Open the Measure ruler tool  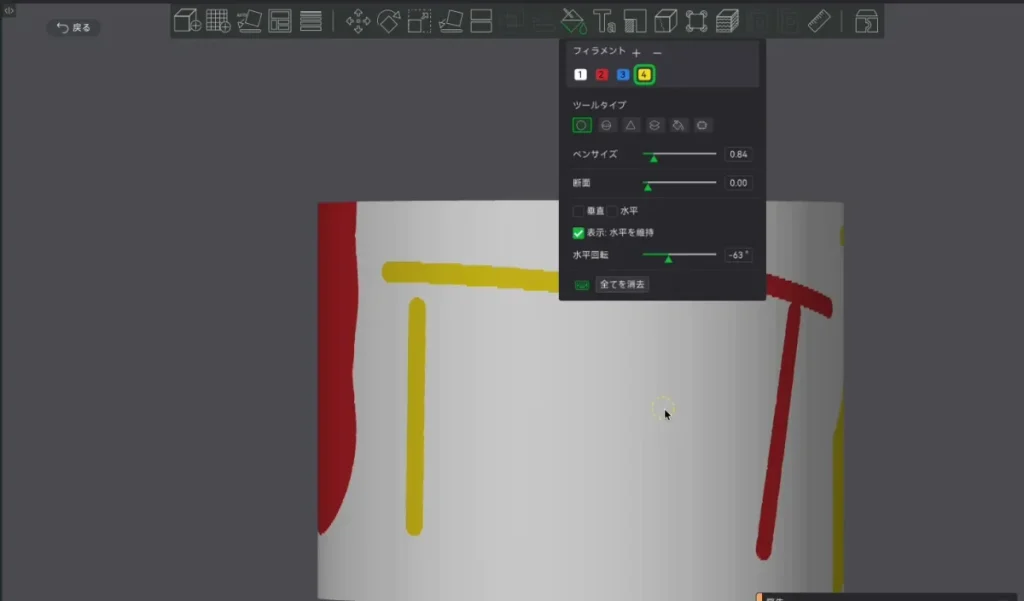point(819,21)
